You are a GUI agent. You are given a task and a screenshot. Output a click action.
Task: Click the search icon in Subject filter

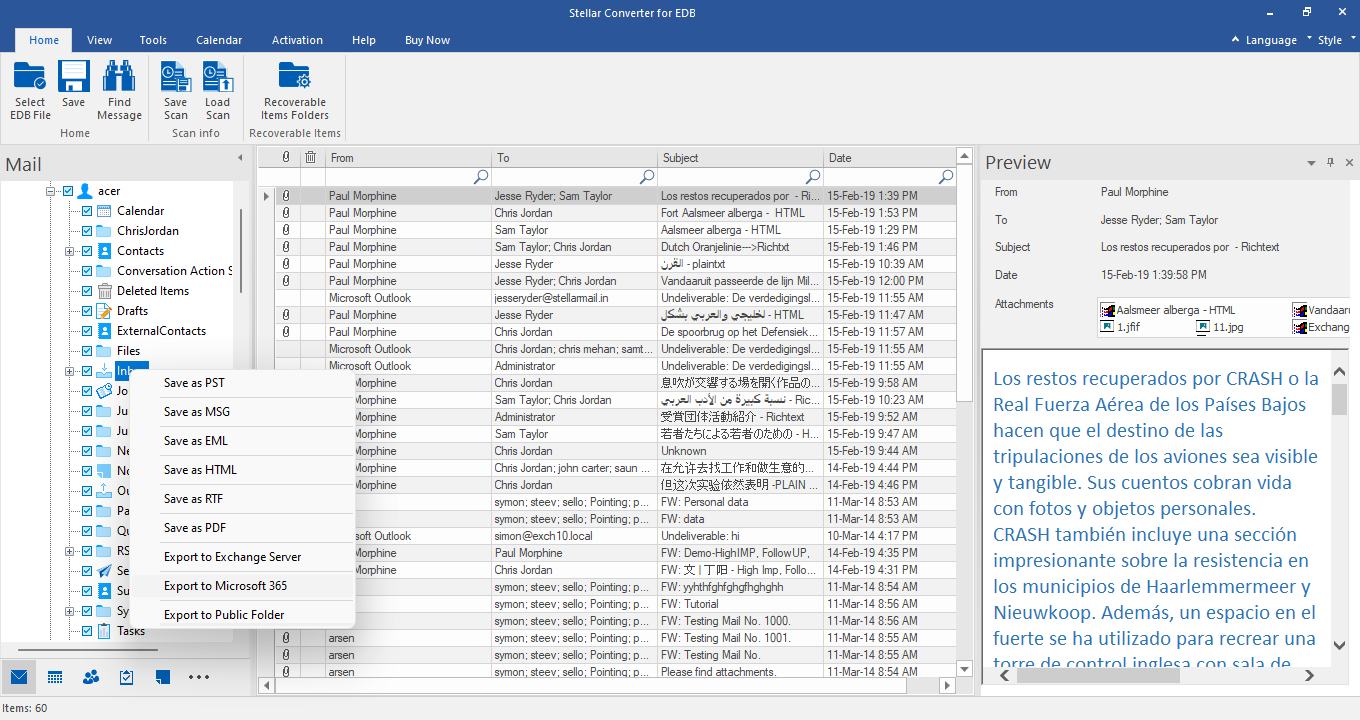(x=813, y=177)
